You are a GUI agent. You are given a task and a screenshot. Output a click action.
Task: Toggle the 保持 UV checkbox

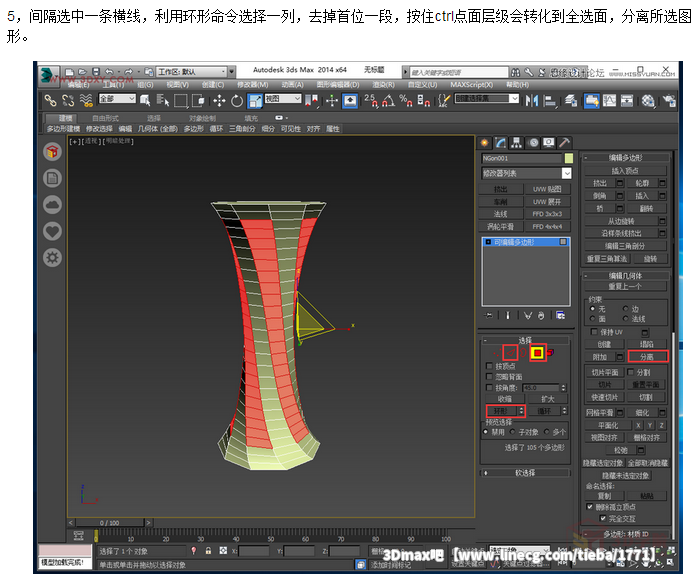(594, 332)
